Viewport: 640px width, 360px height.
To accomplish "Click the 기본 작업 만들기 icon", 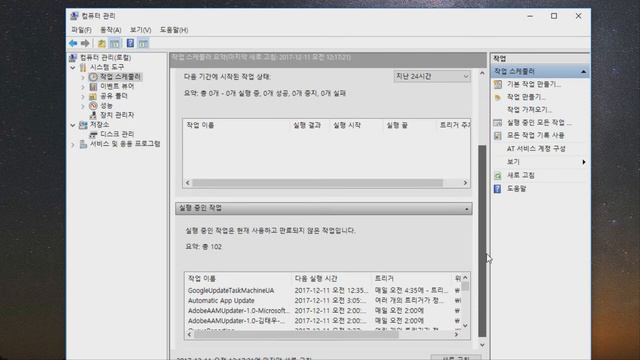I will coord(498,84).
